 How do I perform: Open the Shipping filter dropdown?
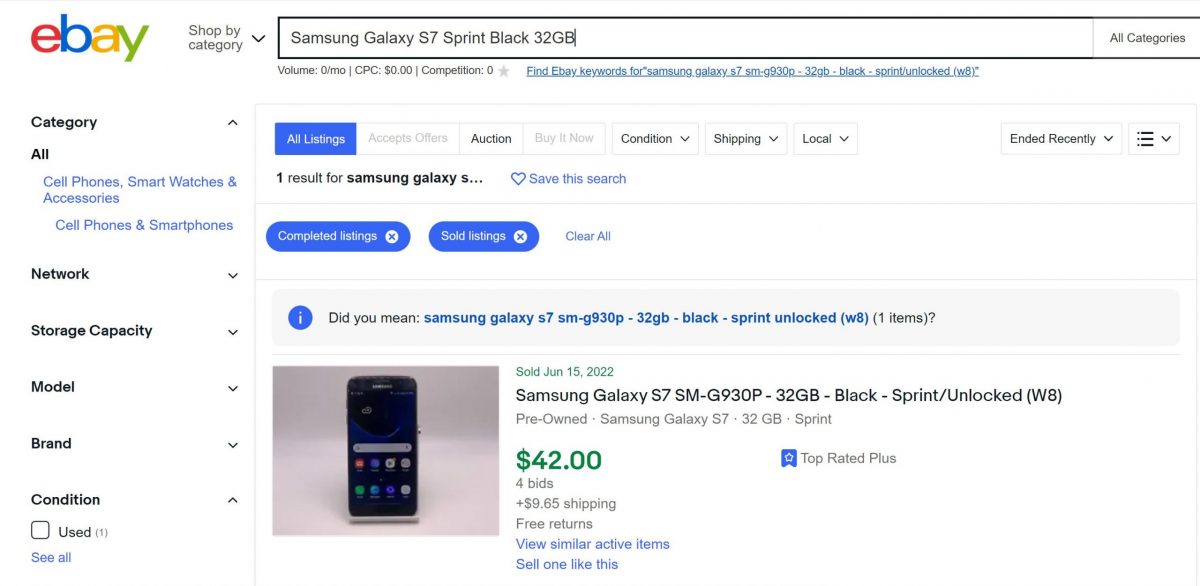click(744, 138)
